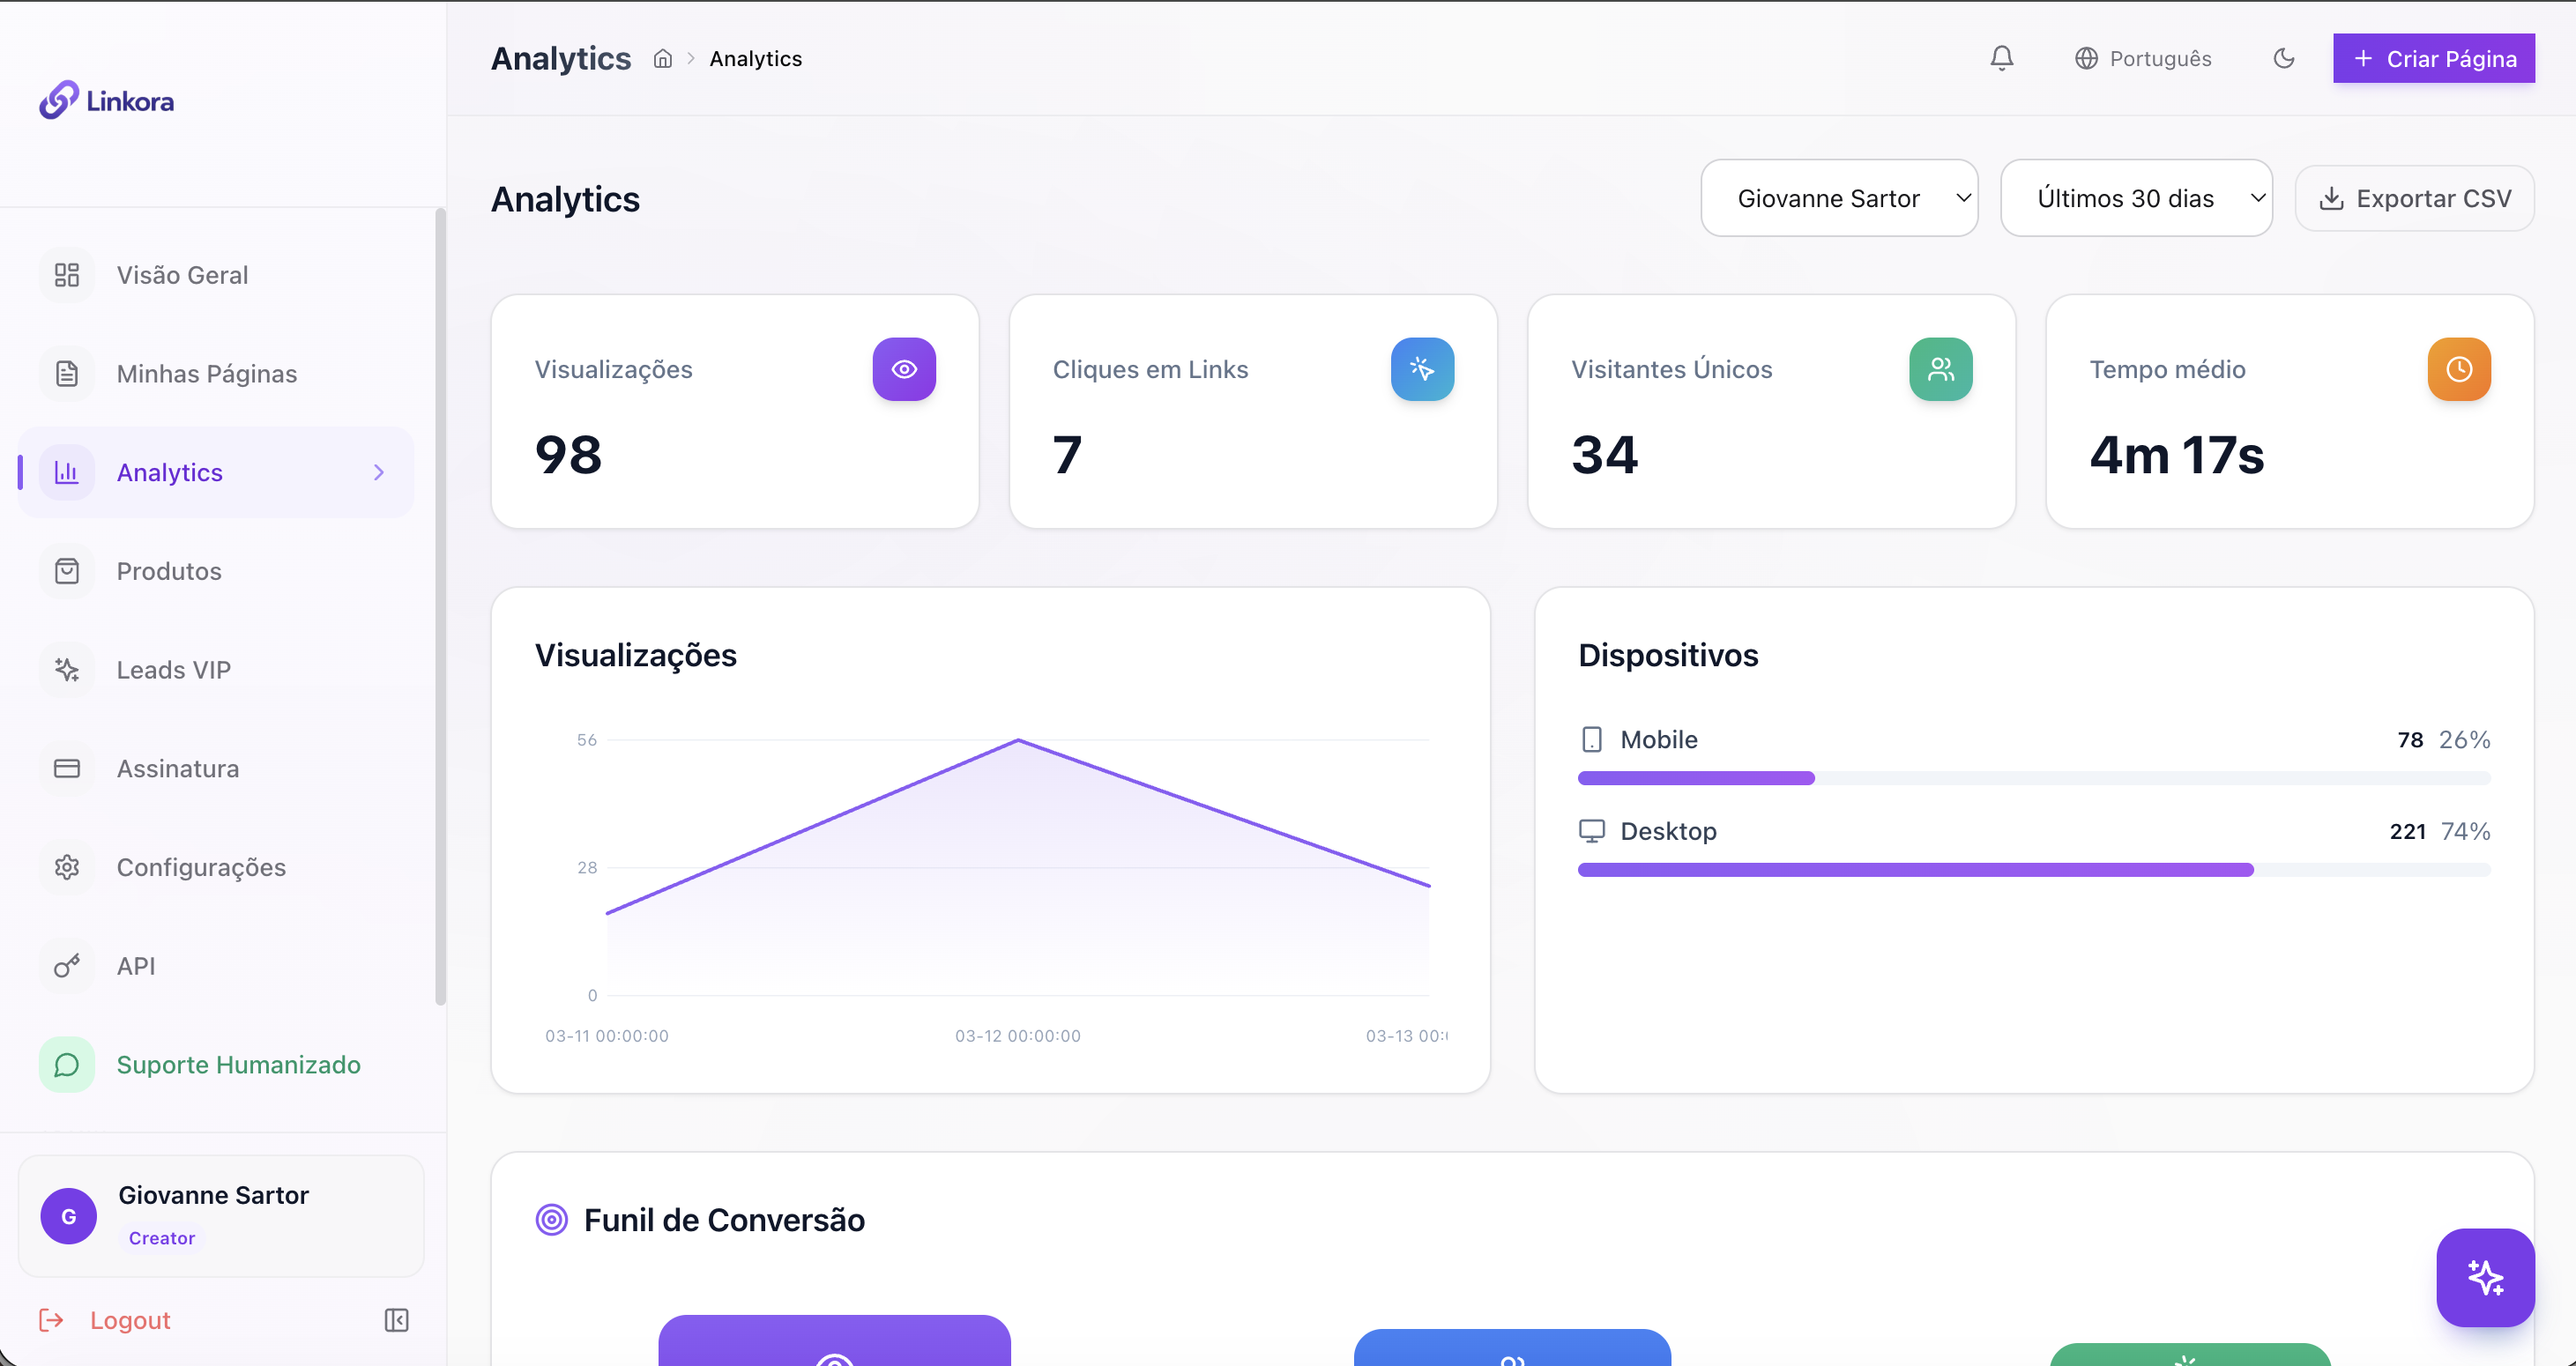
Task: Go to Visão Geral
Action: pos(216,275)
